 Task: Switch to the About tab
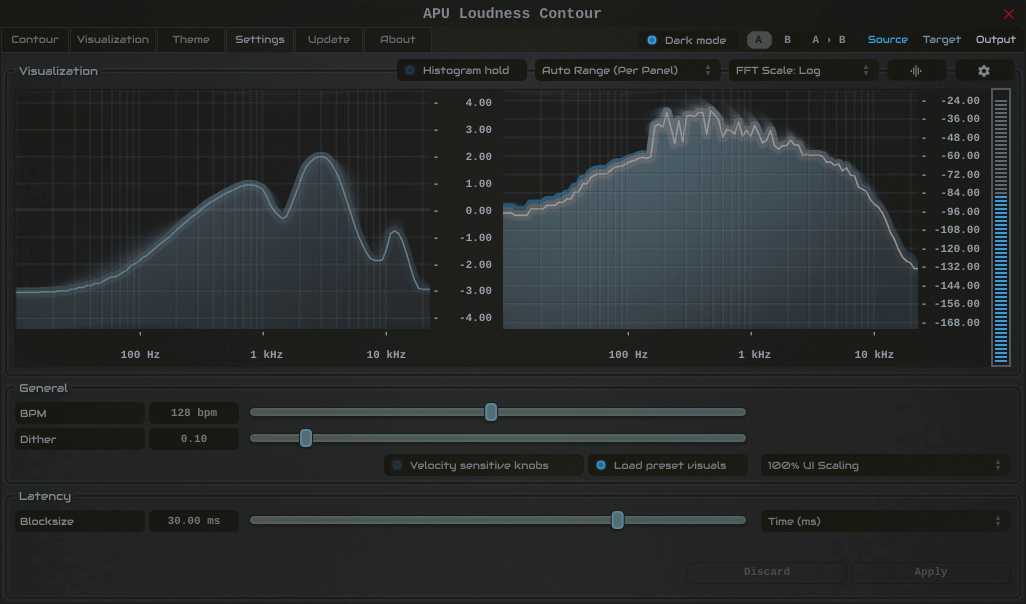pos(397,40)
